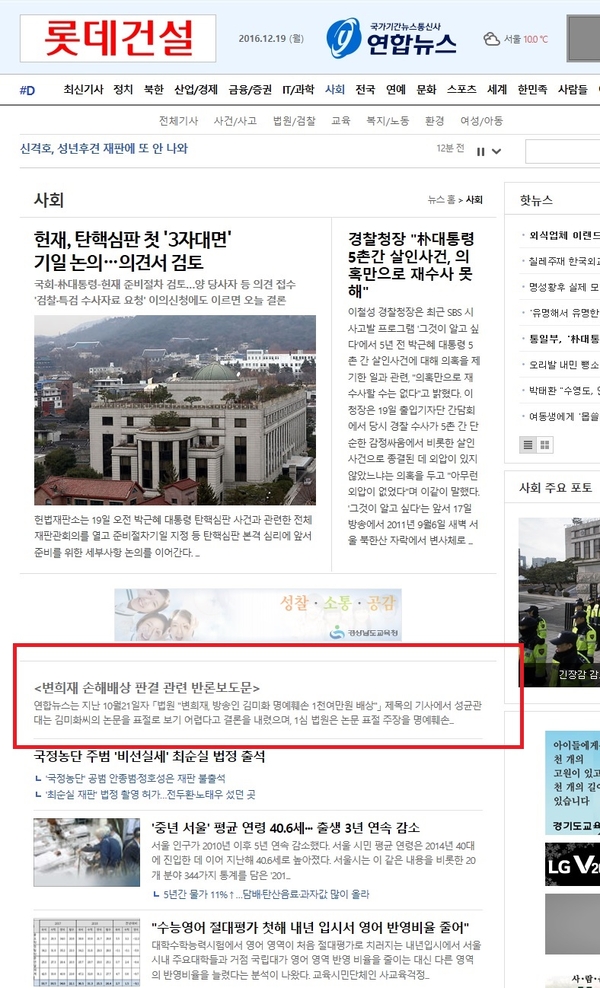Go to 산업/경제 section
The height and width of the screenshot is (988, 600).
coord(196,89)
